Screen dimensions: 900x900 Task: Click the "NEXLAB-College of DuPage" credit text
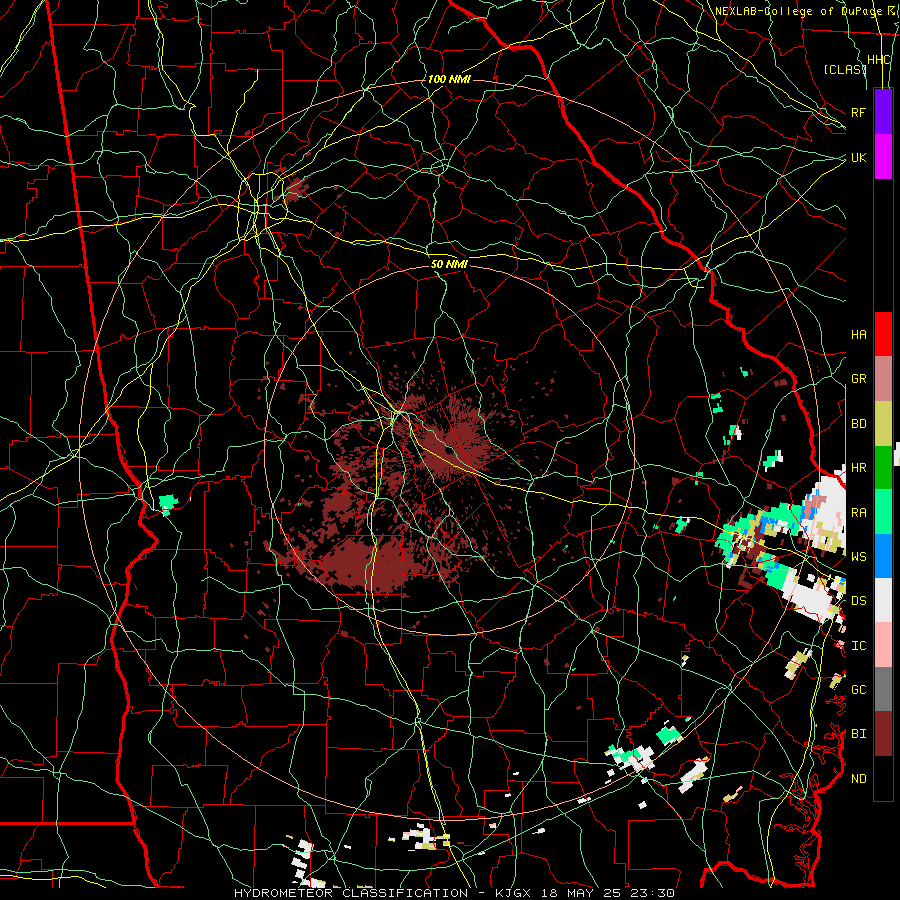(798, 11)
